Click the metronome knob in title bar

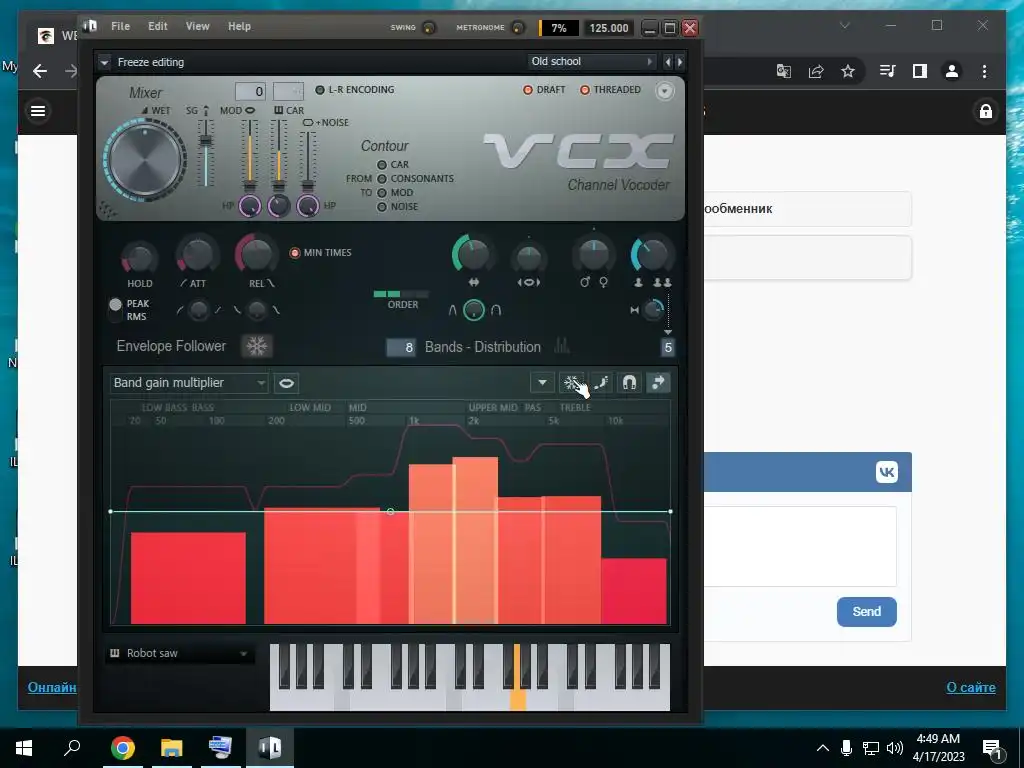(518, 27)
